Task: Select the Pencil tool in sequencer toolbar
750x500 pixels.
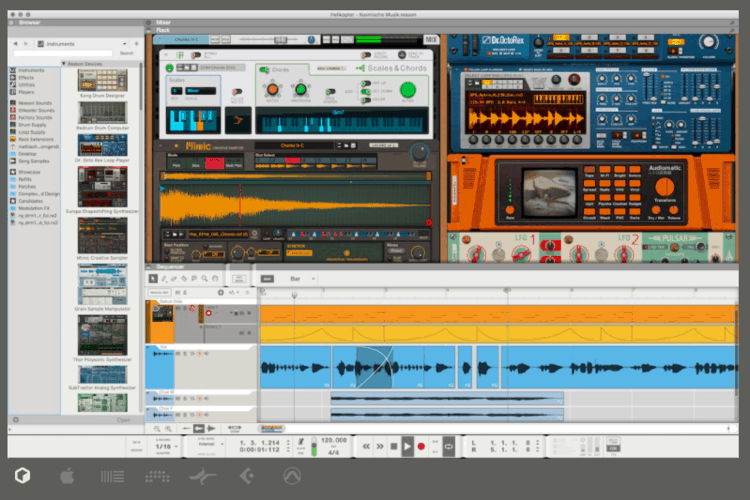Action: pos(164,278)
